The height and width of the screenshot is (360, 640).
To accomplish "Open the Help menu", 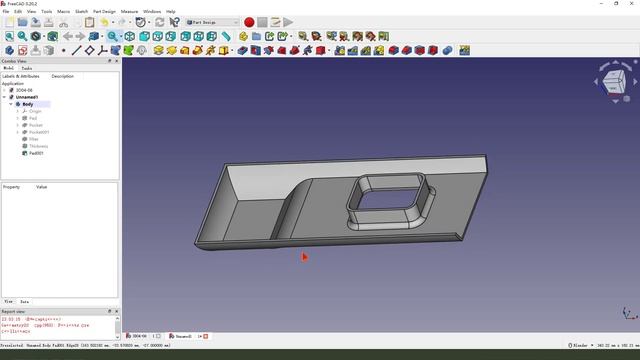I will click(x=171, y=11).
